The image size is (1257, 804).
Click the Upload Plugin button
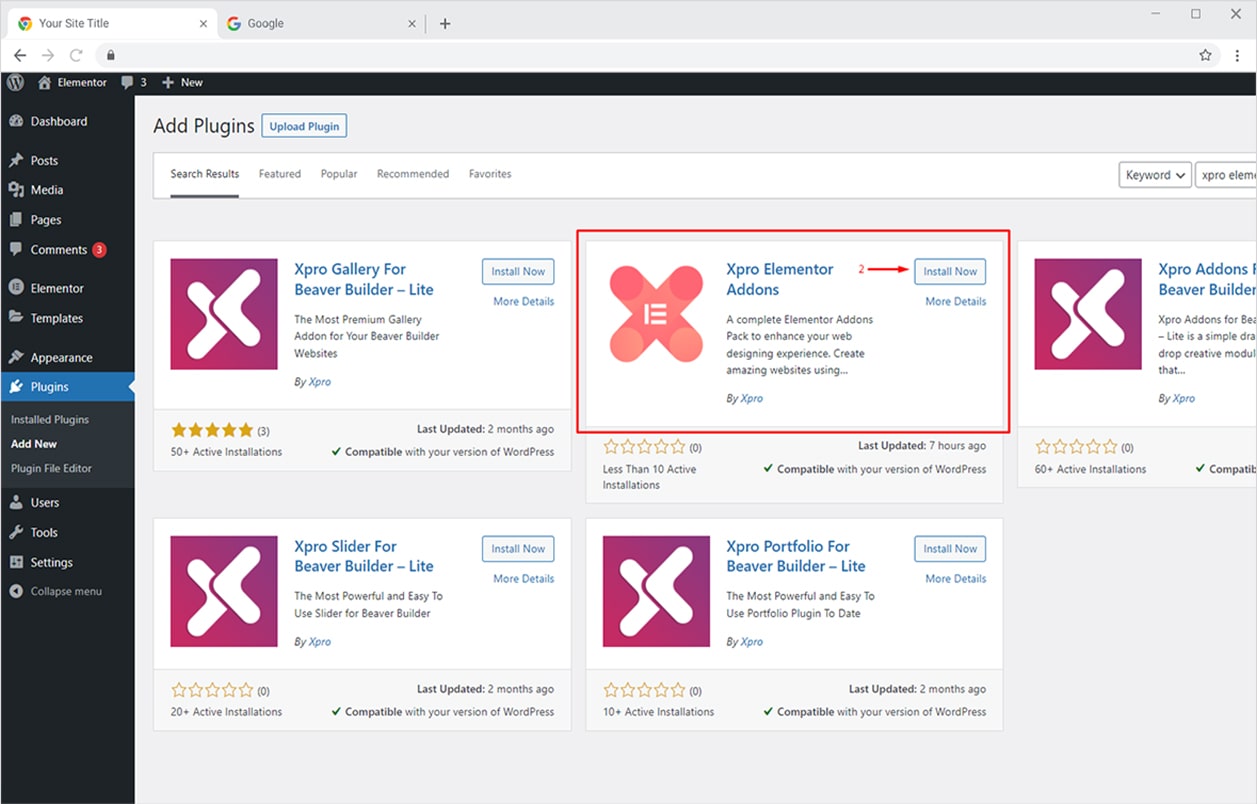(304, 126)
